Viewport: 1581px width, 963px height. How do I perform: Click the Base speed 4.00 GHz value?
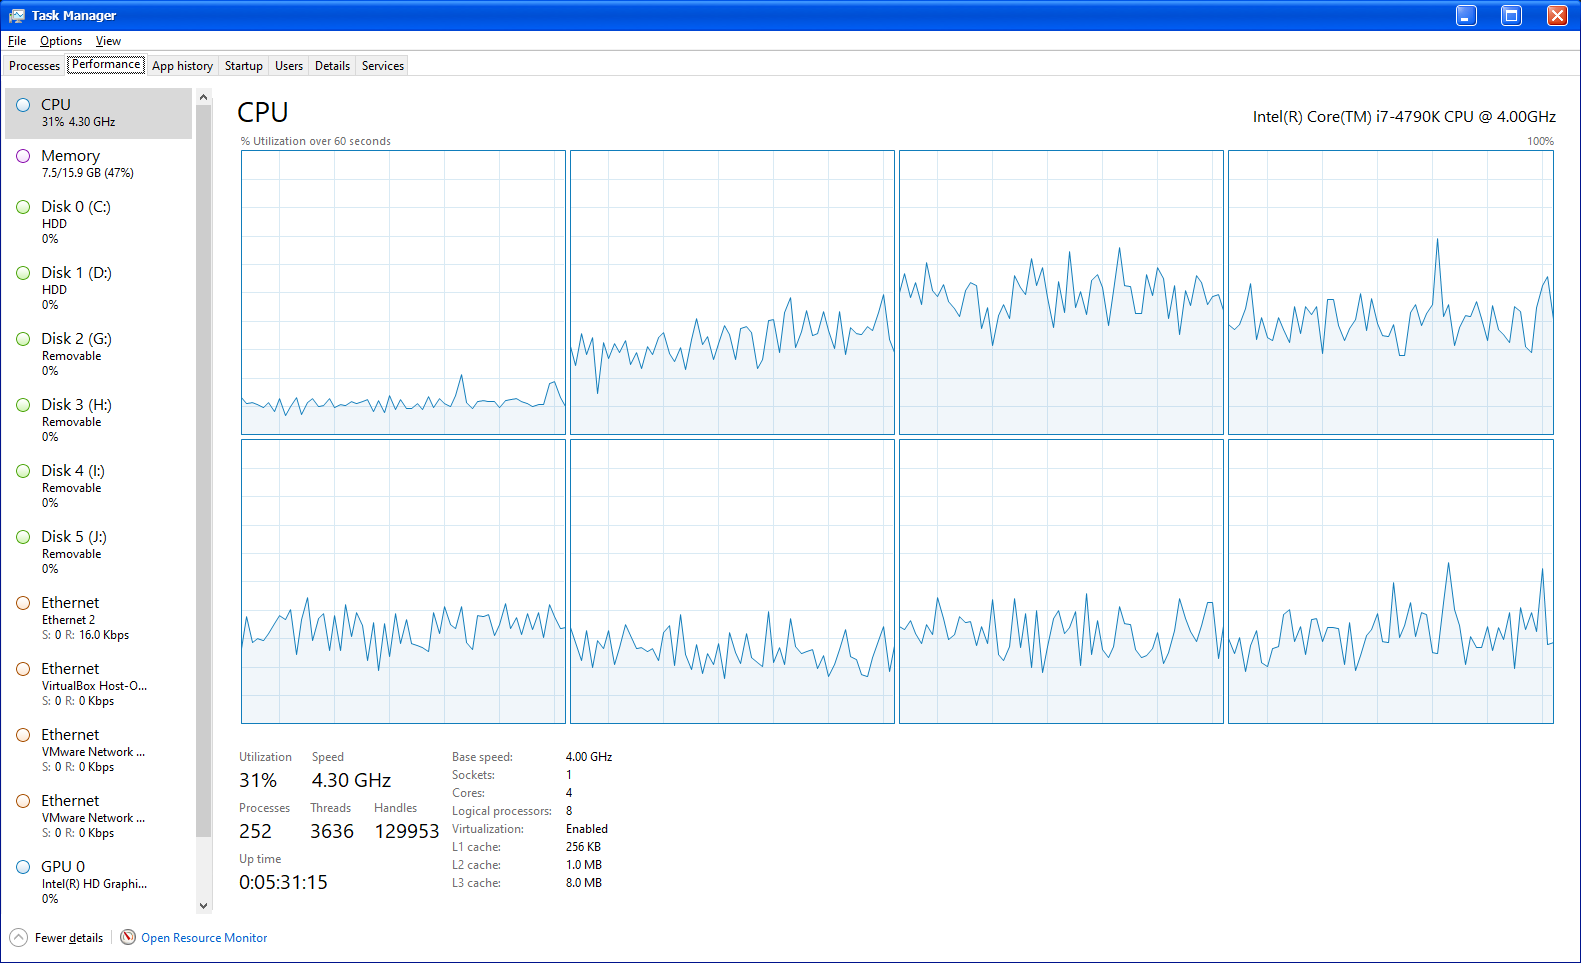click(589, 757)
